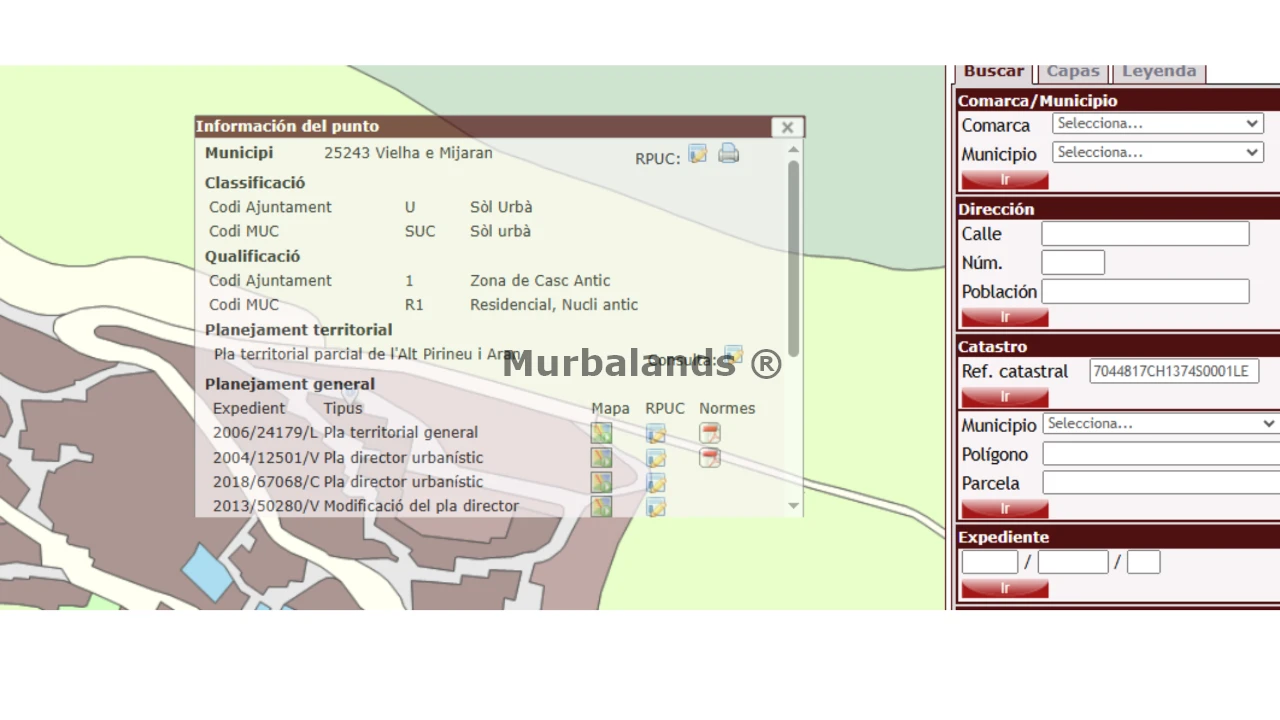This screenshot has height=720, width=1280.
Task: Click the printer icon in the info popup
Action: click(x=729, y=154)
